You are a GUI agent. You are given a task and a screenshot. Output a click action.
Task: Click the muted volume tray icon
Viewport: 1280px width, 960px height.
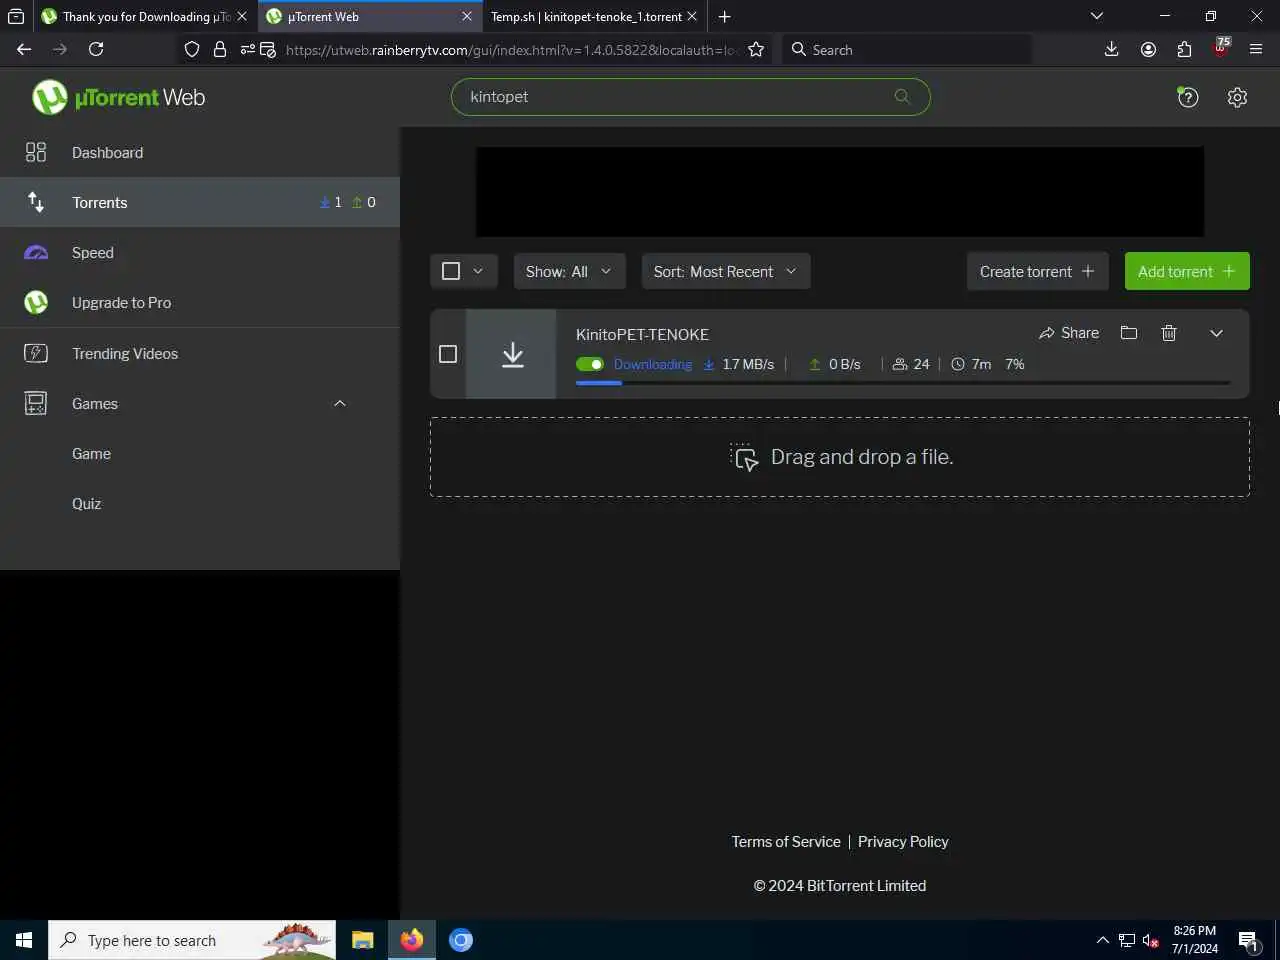[x=1151, y=940]
